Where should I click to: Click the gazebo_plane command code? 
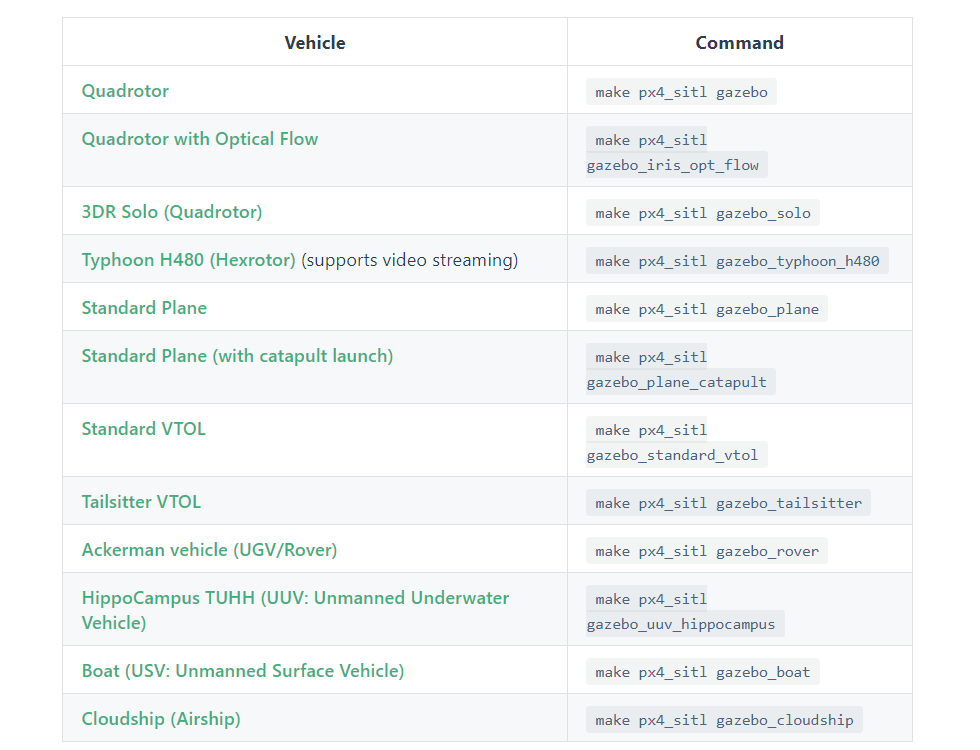707,309
